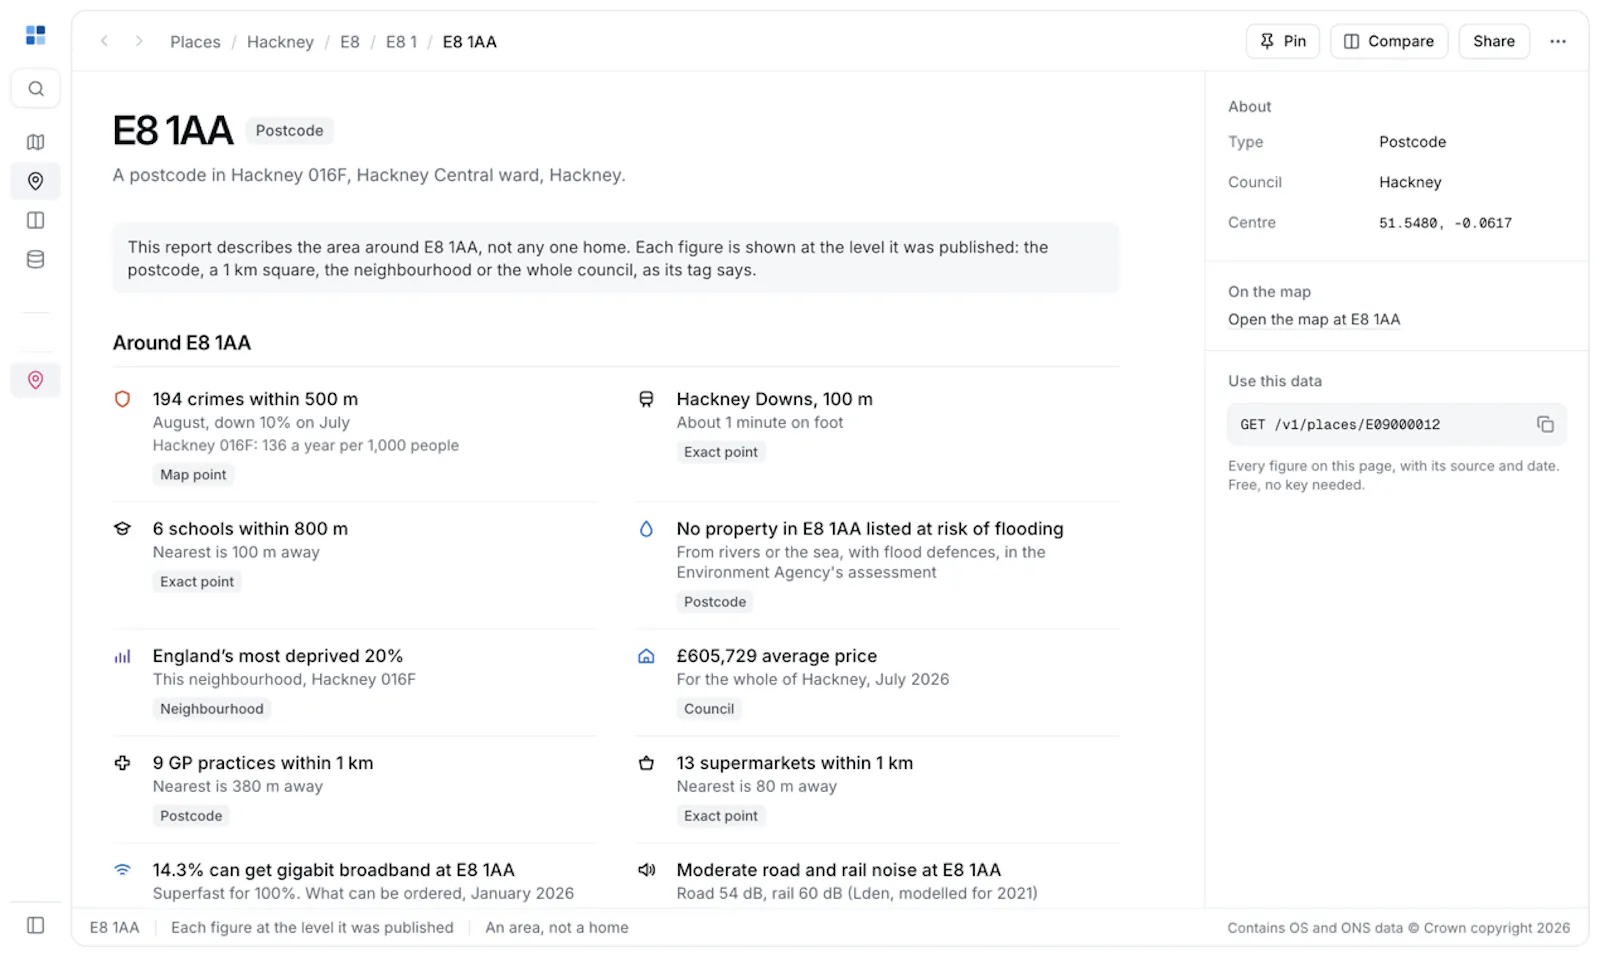Copy the GET /v1/places API request
The height and width of the screenshot is (957, 1600).
coord(1545,424)
